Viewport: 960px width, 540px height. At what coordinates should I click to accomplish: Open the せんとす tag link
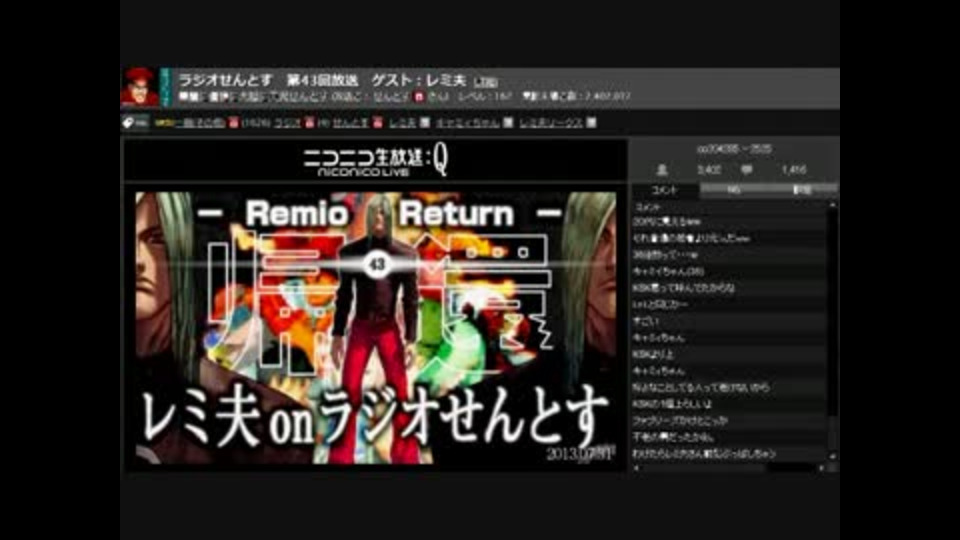pyautogui.click(x=351, y=122)
